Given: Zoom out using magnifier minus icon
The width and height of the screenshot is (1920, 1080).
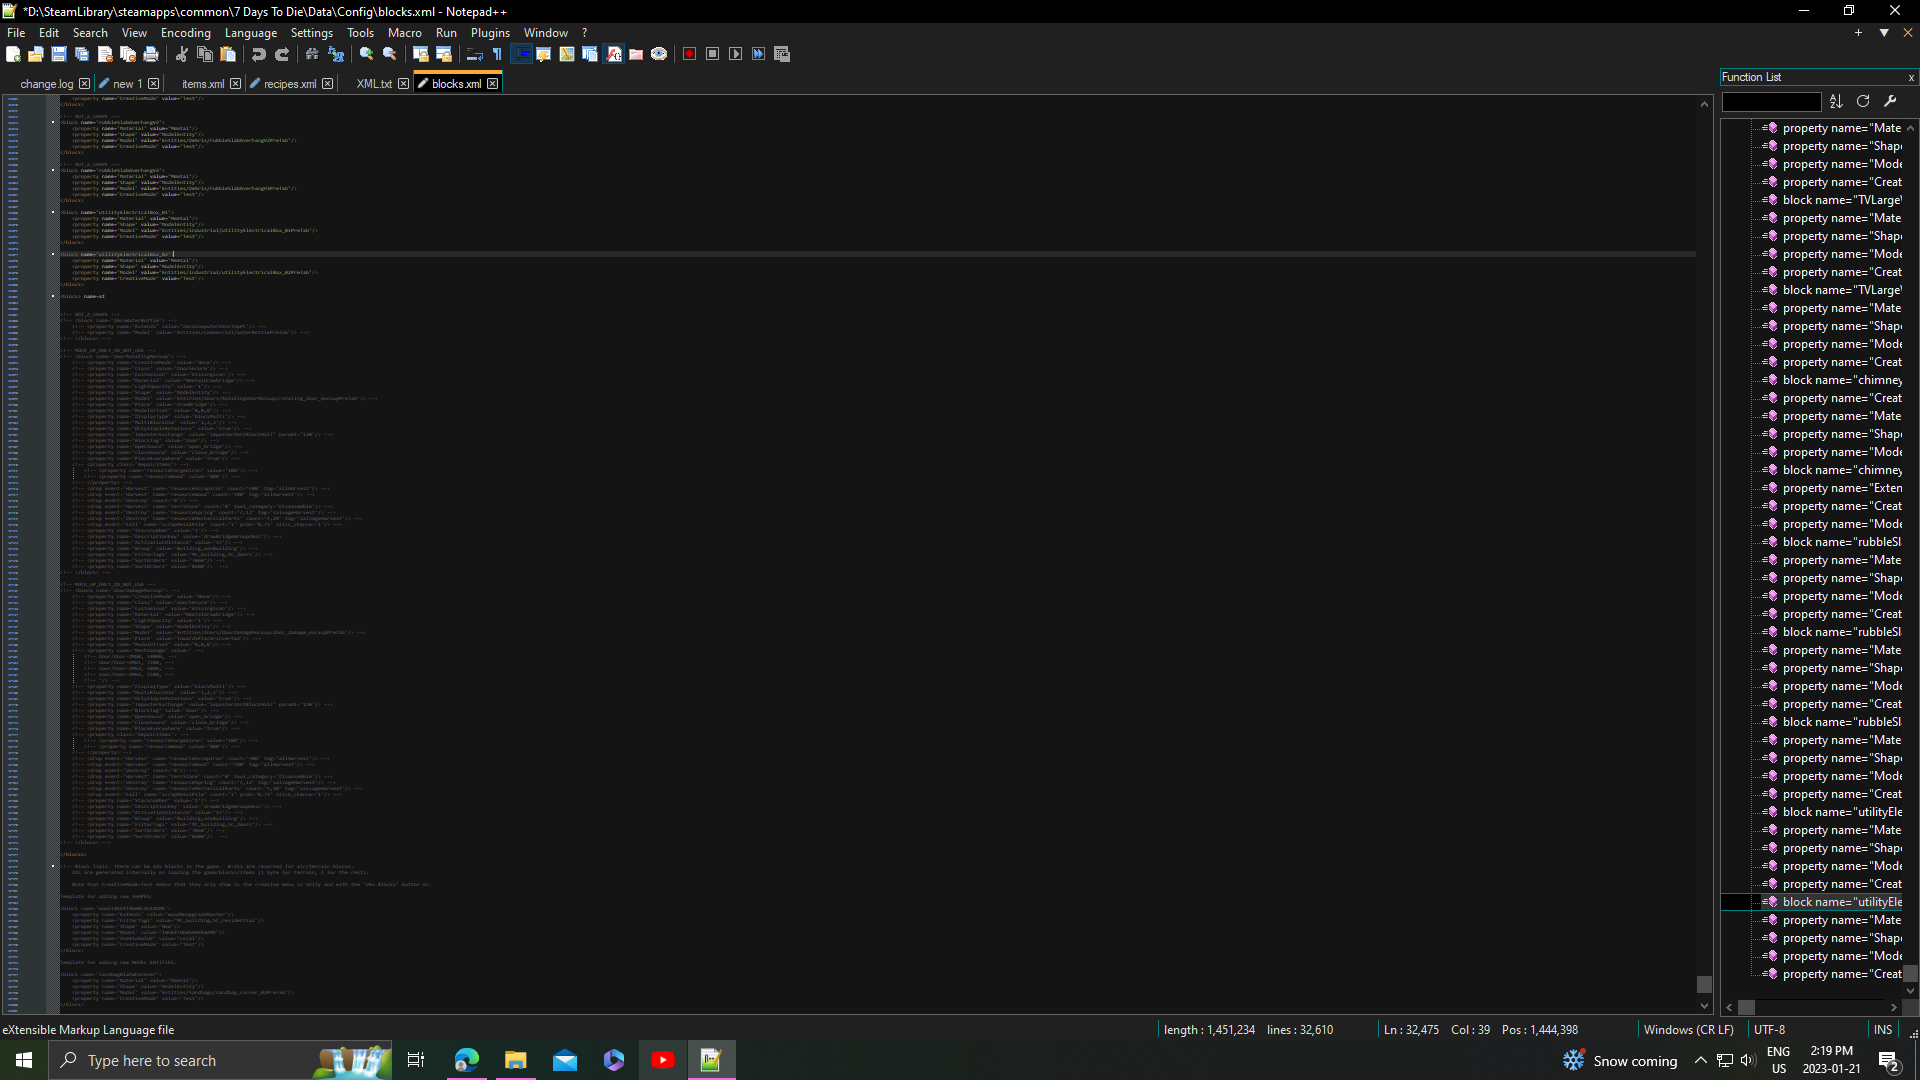Looking at the screenshot, I should [x=390, y=54].
